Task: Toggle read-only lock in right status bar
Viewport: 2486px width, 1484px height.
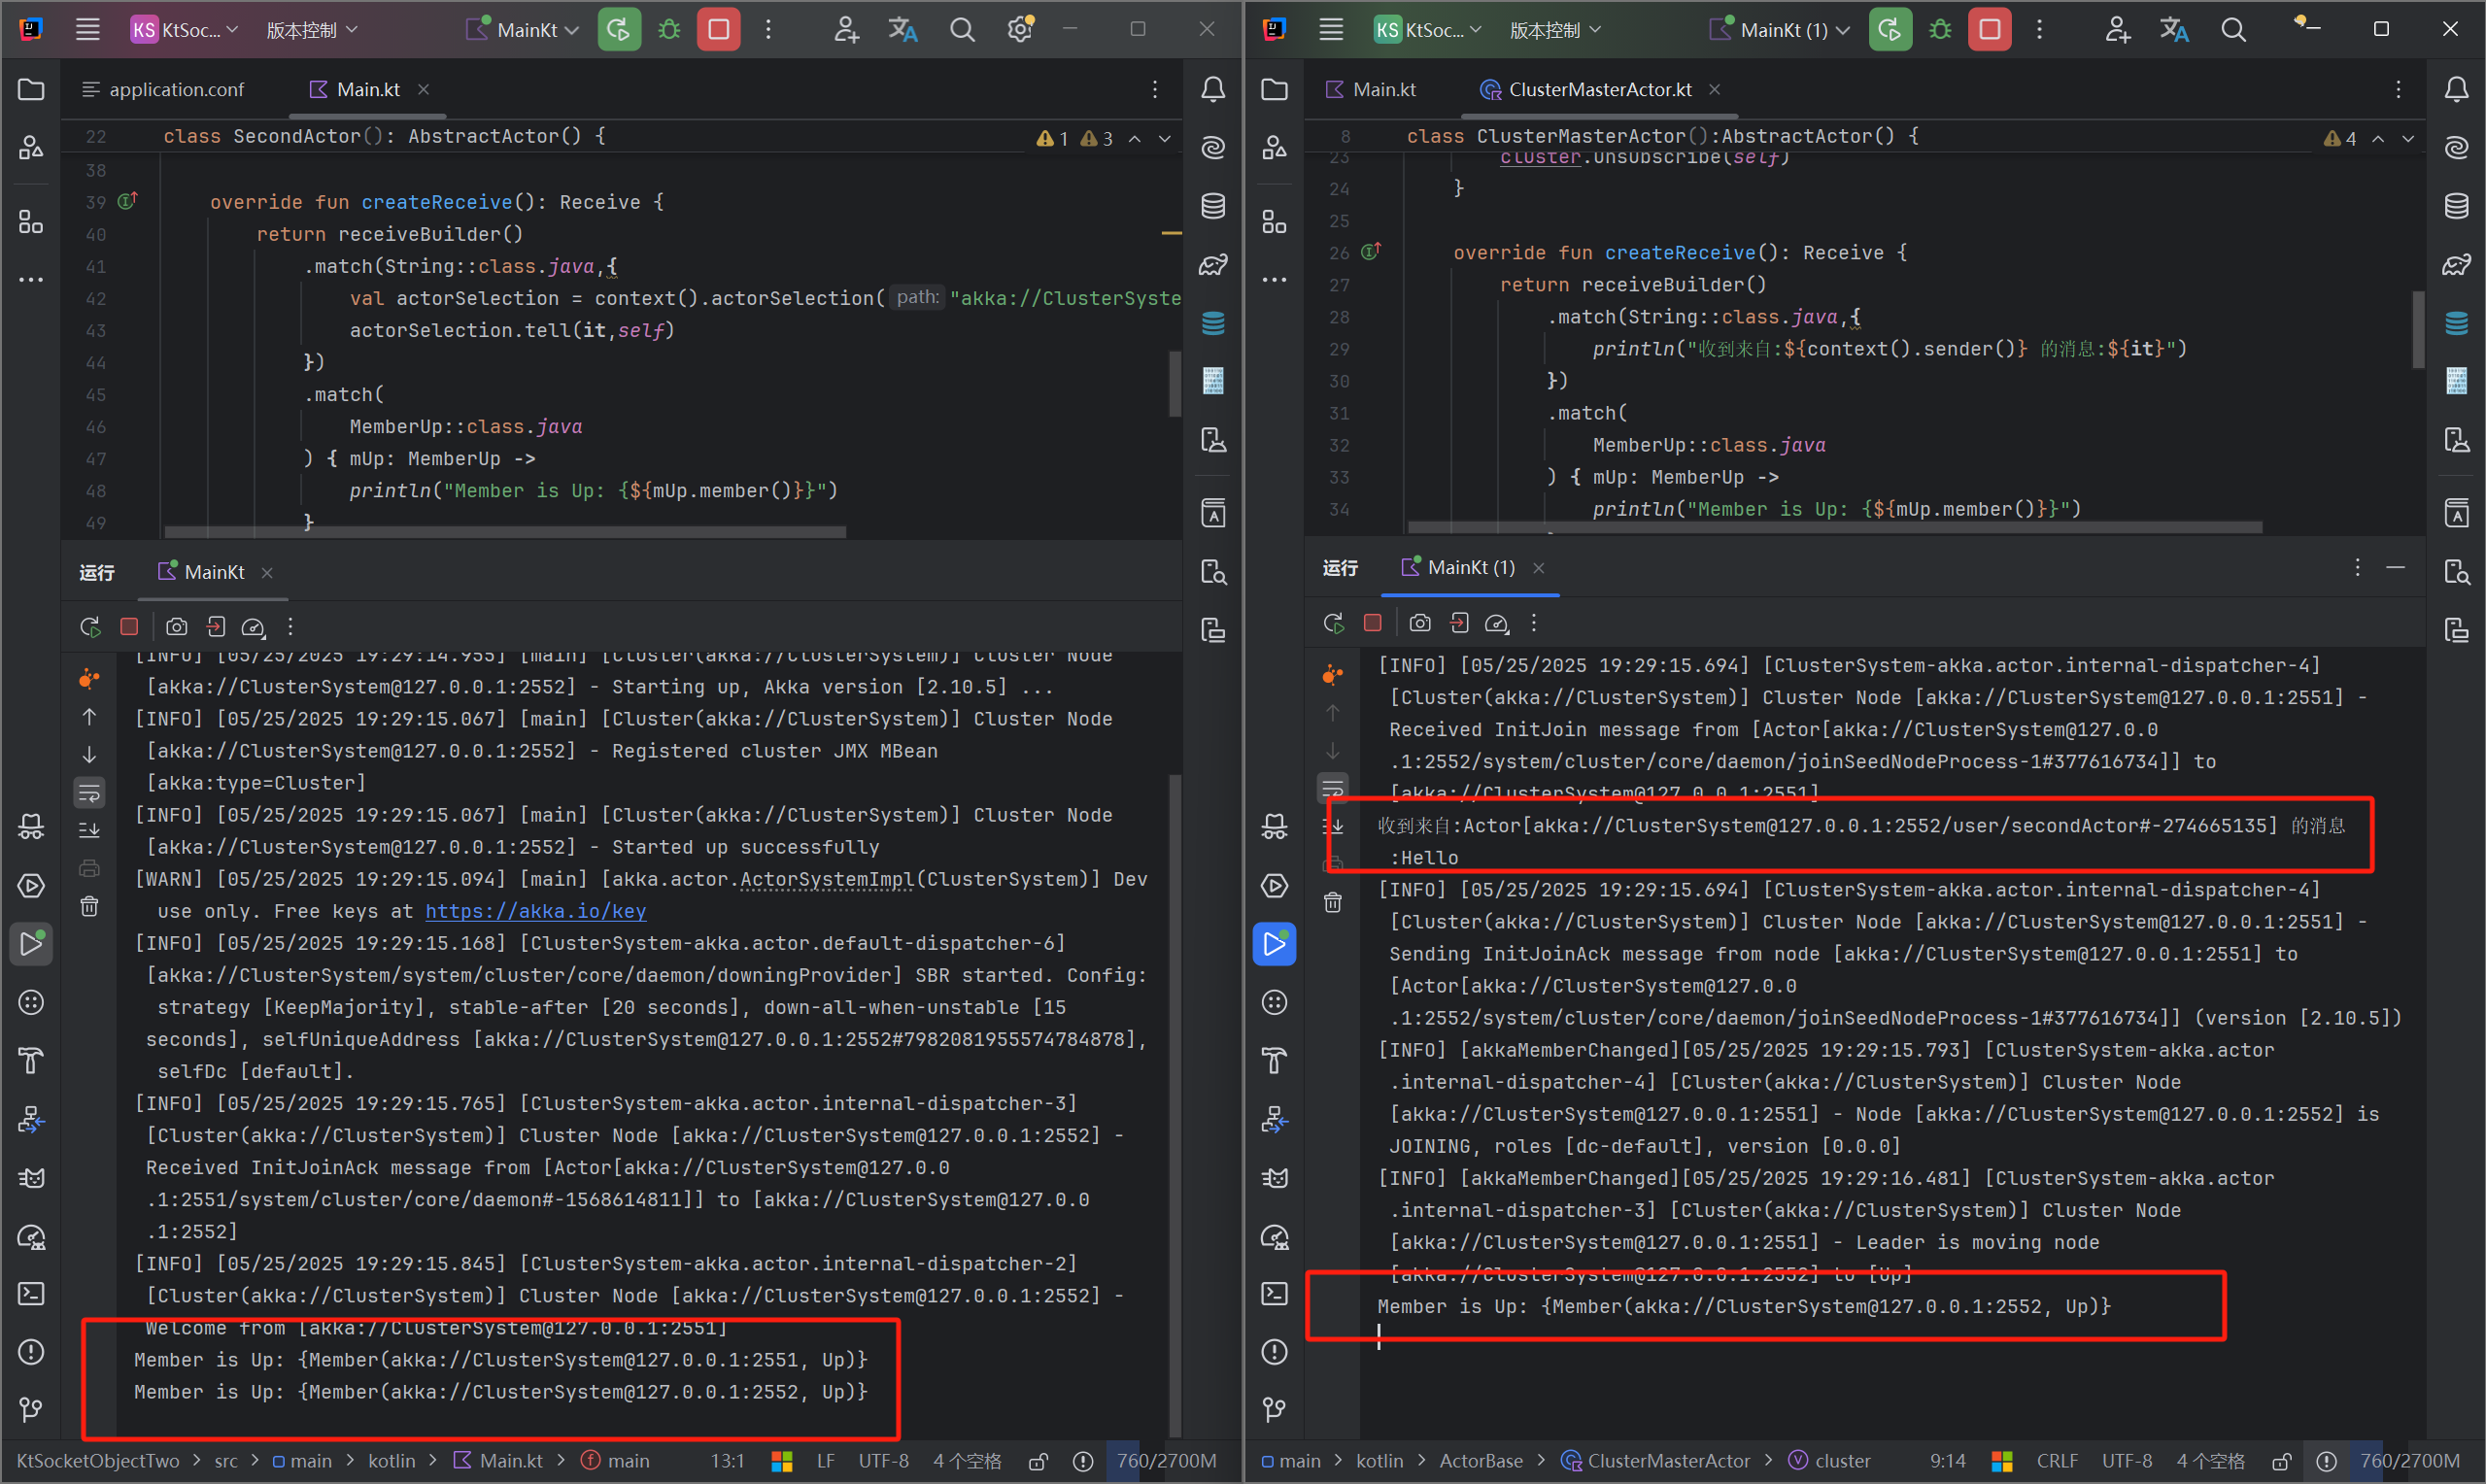Action: 2281,1461
